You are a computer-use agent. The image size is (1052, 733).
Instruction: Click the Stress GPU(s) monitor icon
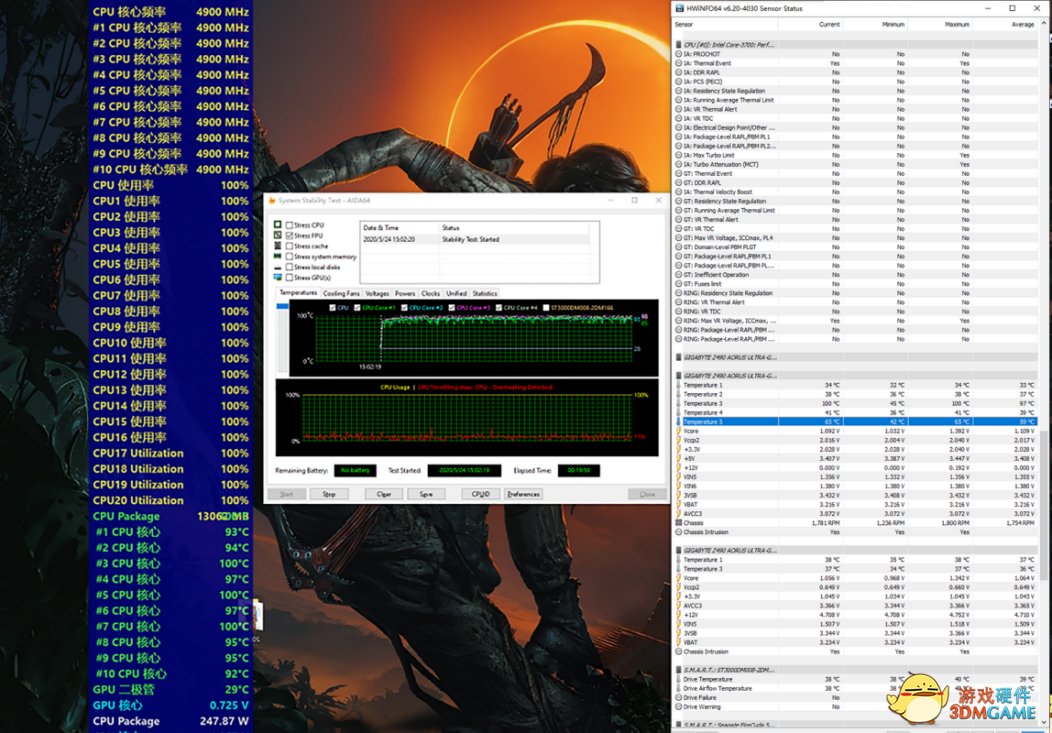pyautogui.click(x=278, y=277)
